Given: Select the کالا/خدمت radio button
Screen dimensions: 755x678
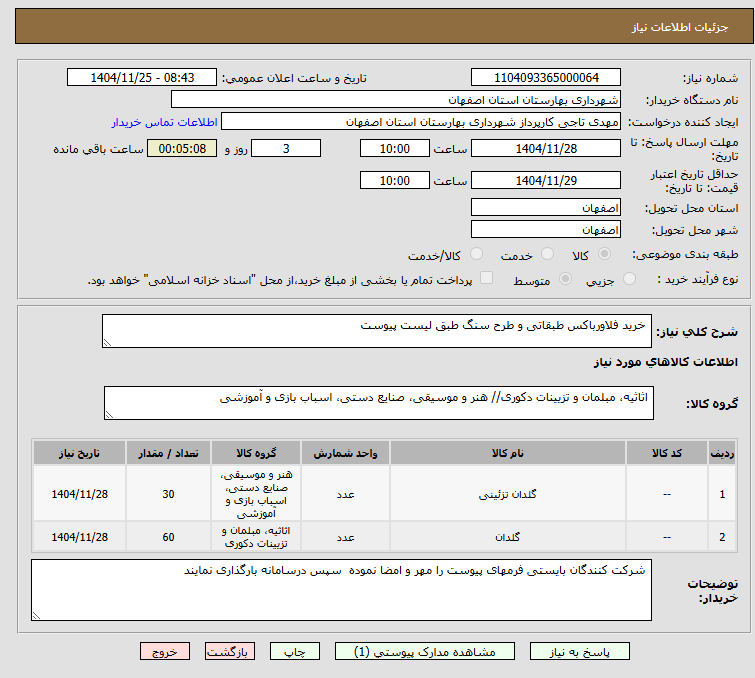Looking at the screenshot, I should coord(476,254).
